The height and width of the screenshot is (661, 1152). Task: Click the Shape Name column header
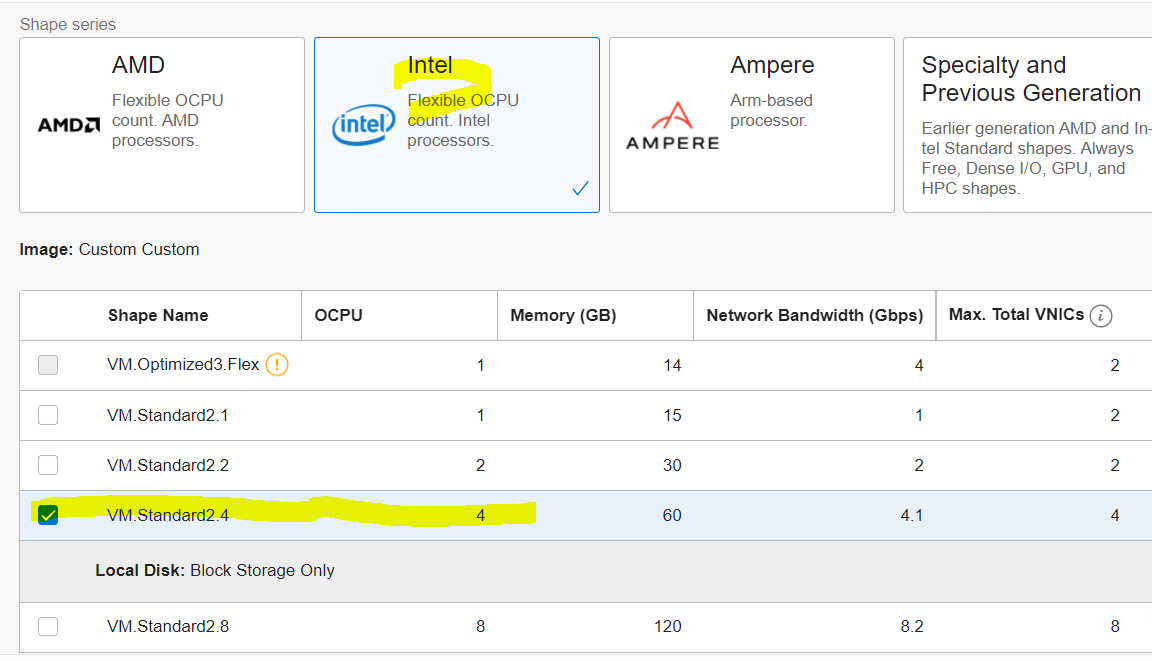(158, 315)
